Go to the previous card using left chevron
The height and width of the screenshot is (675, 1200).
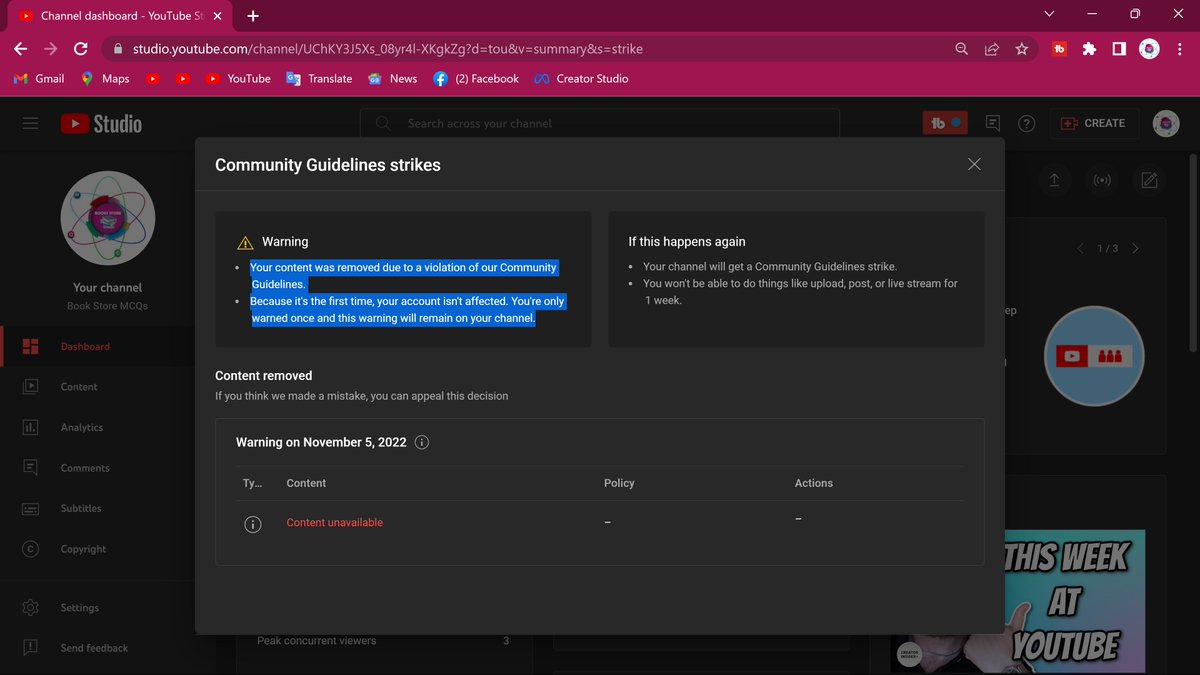[x=1080, y=248]
